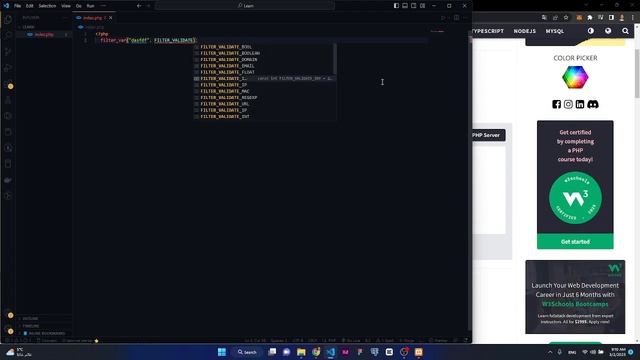640x360 pixels.
Task: Open the browser Extensions puzzle icon
Action: click(590, 18)
